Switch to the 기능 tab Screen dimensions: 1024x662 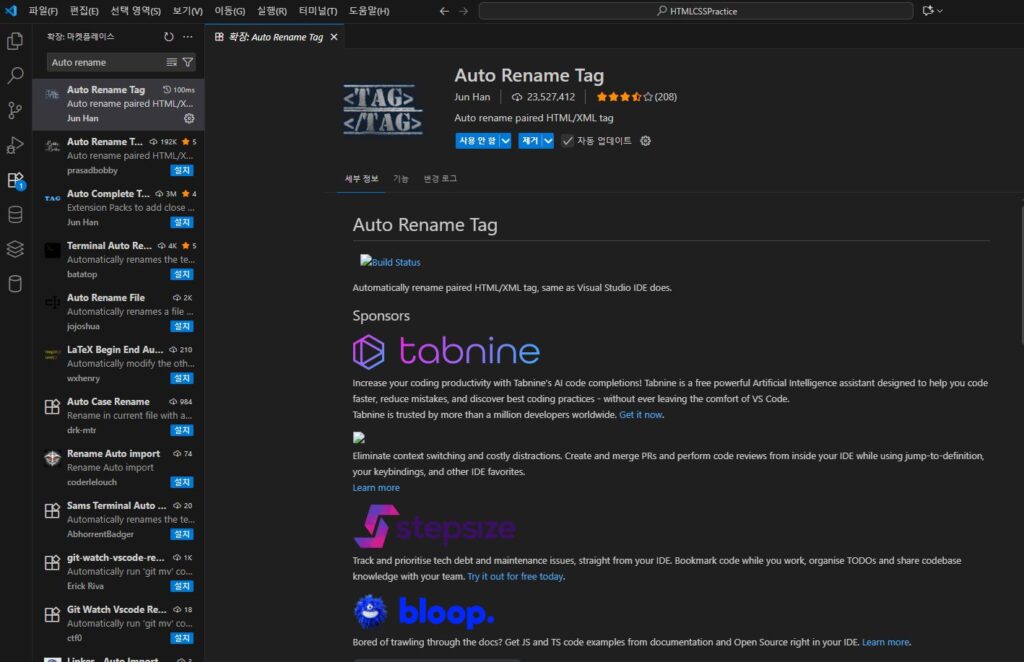[402, 179]
